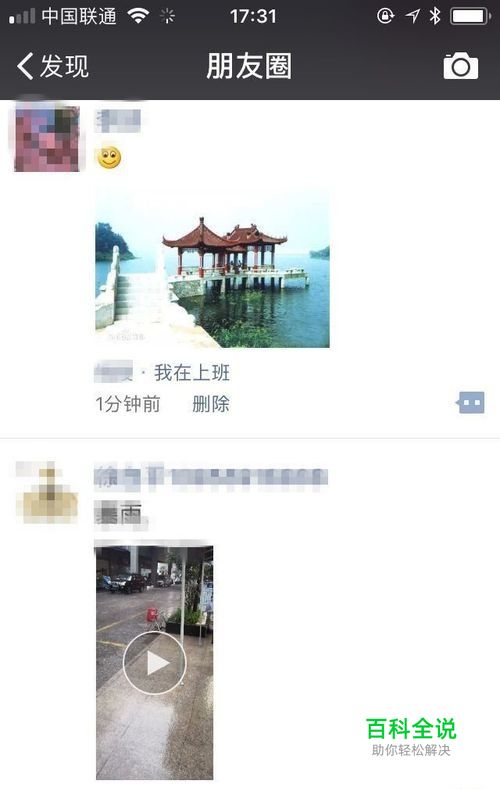500x789 pixels.
Task: Tap the 发现 back label
Action: [x=64, y=66]
